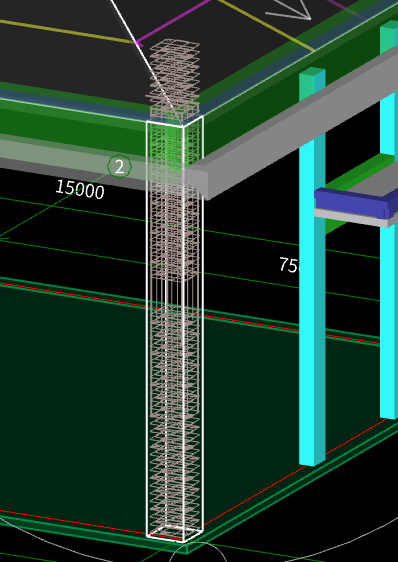Click the 15000 grid dimension text
The height and width of the screenshot is (562, 398).
(x=80, y=189)
